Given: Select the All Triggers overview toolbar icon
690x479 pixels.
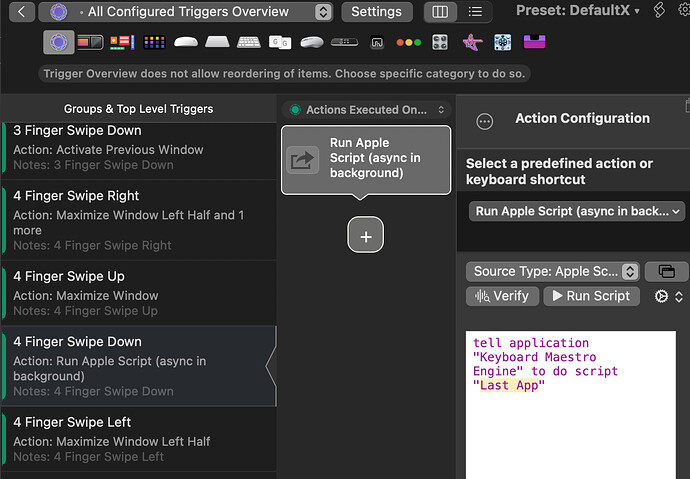Looking at the screenshot, I should 59,43.
